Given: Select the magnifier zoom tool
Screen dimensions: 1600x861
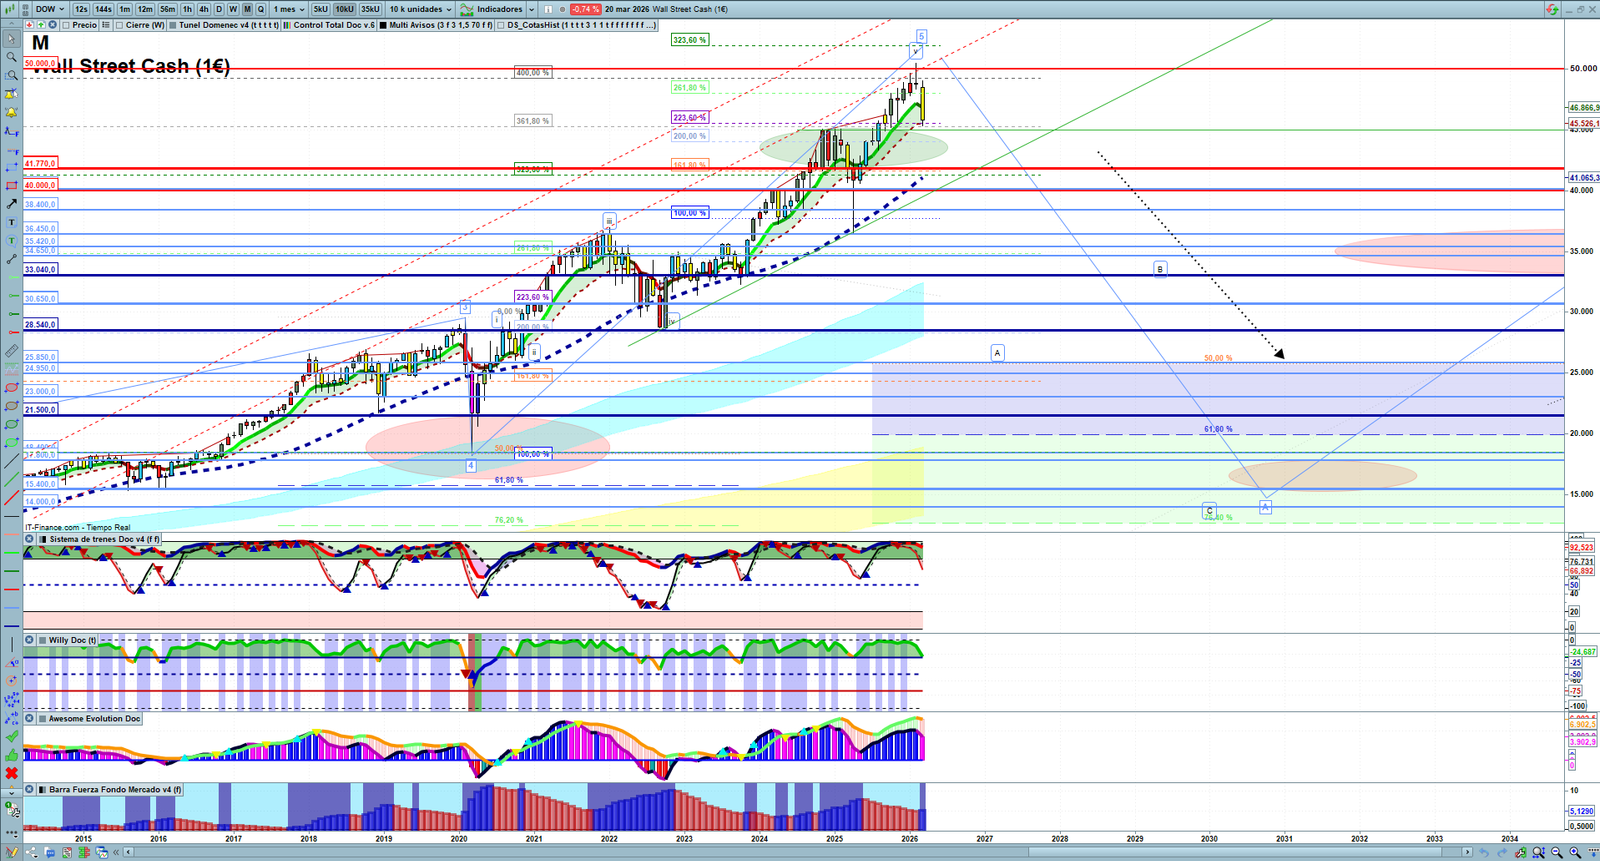Looking at the screenshot, I should [11, 57].
